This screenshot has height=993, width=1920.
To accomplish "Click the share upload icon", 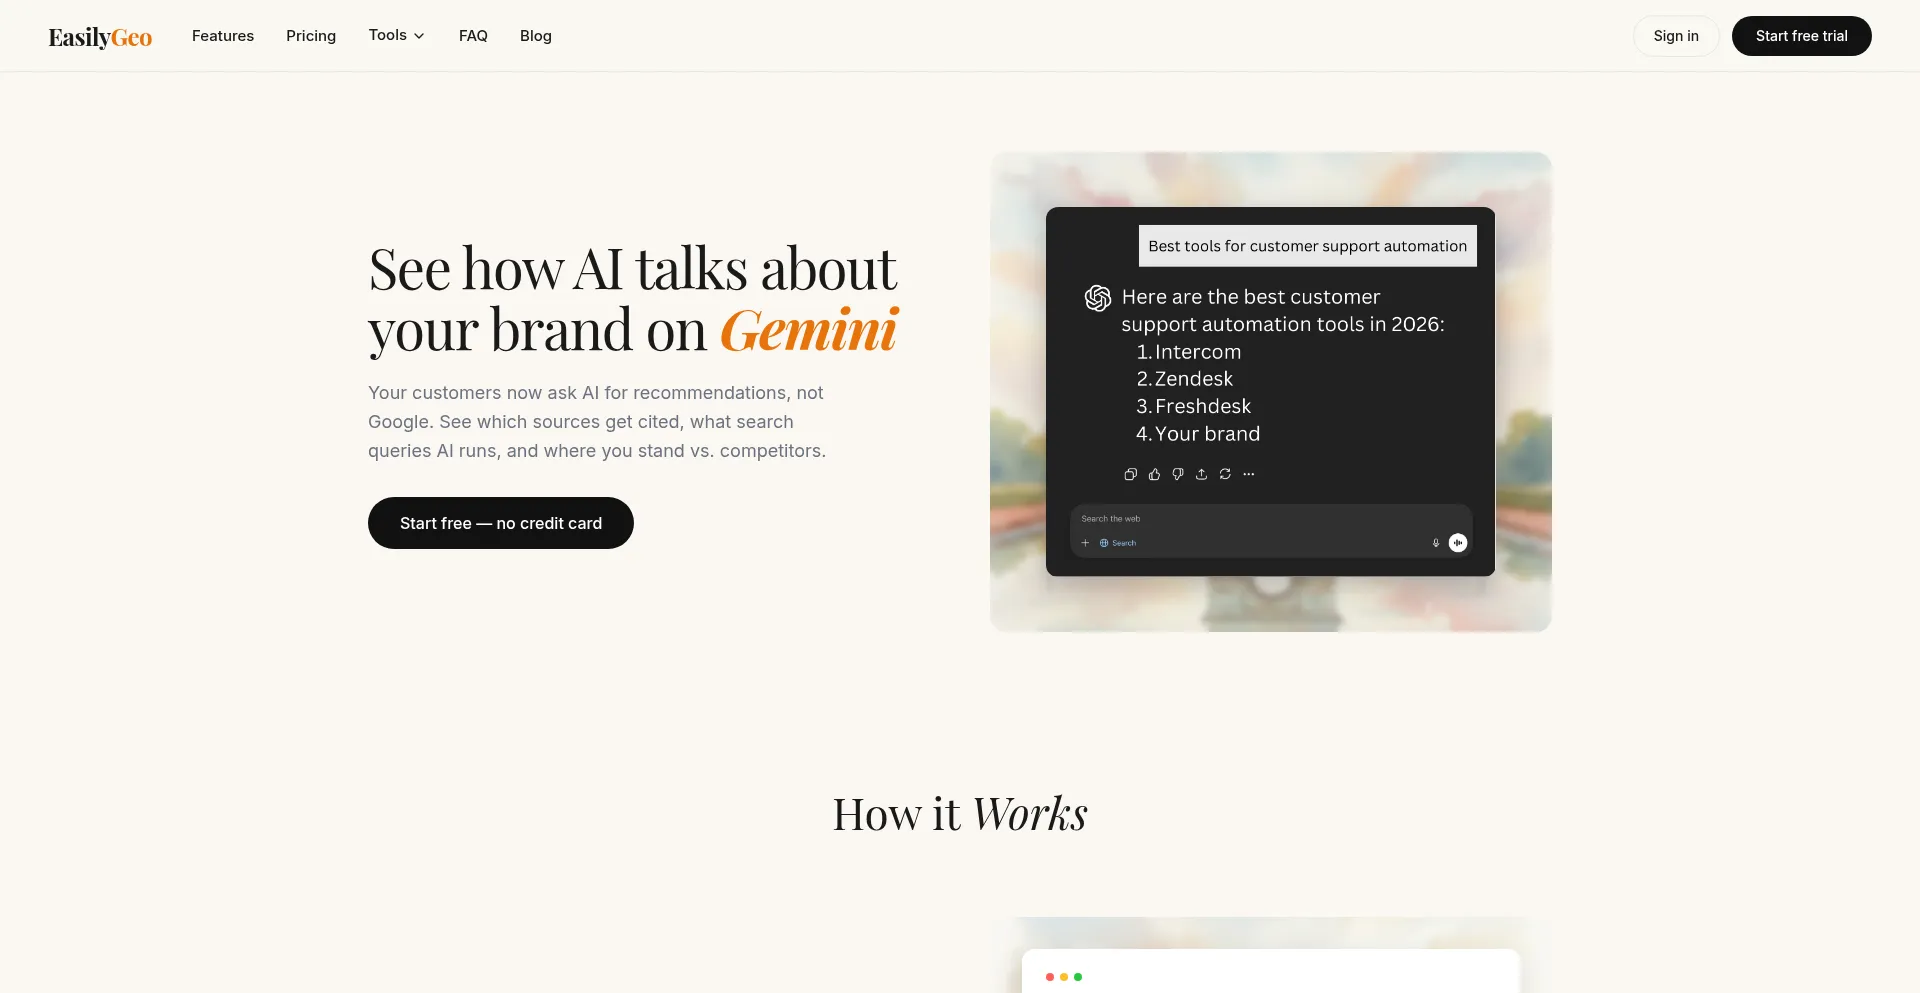I will [x=1201, y=474].
